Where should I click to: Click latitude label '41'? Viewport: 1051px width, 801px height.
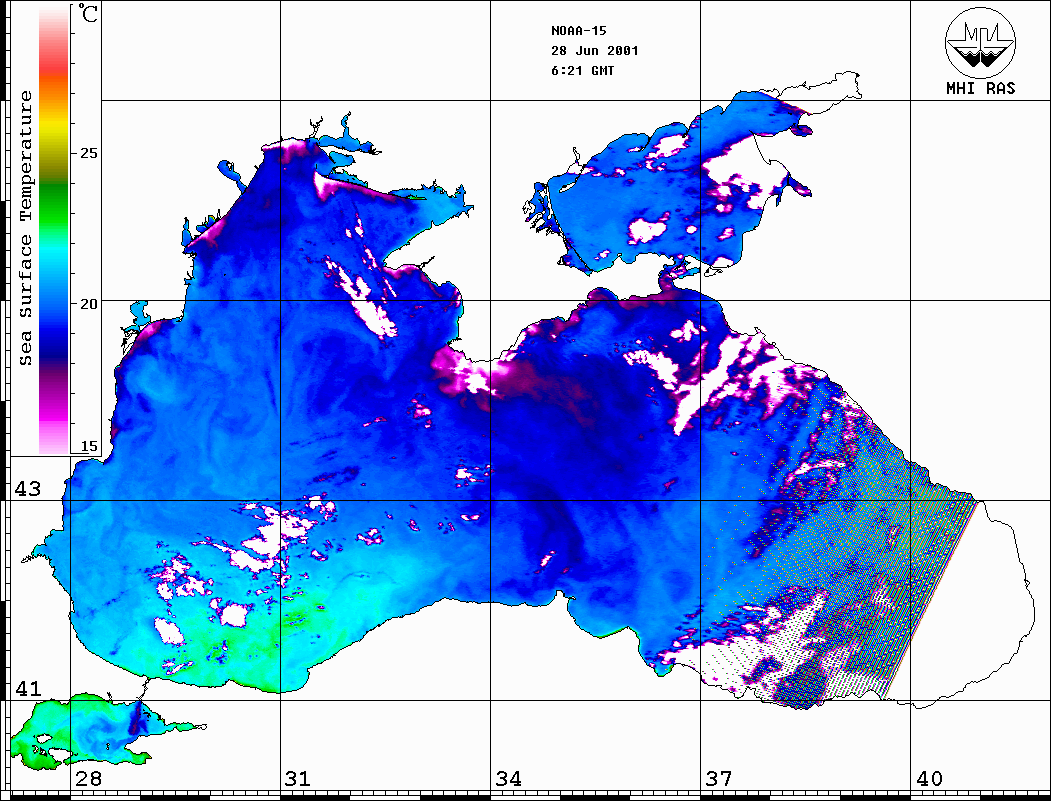coord(27,689)
